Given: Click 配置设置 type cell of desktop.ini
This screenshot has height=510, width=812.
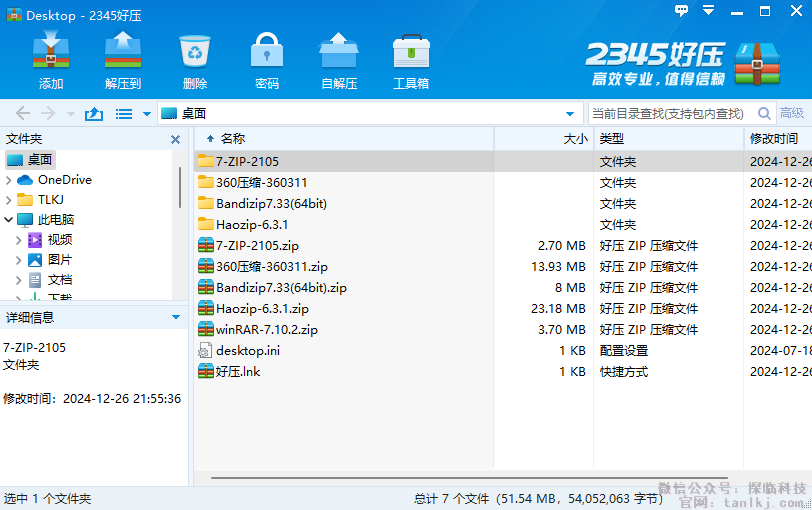Looking at the screenshot, I should [624, 351].
